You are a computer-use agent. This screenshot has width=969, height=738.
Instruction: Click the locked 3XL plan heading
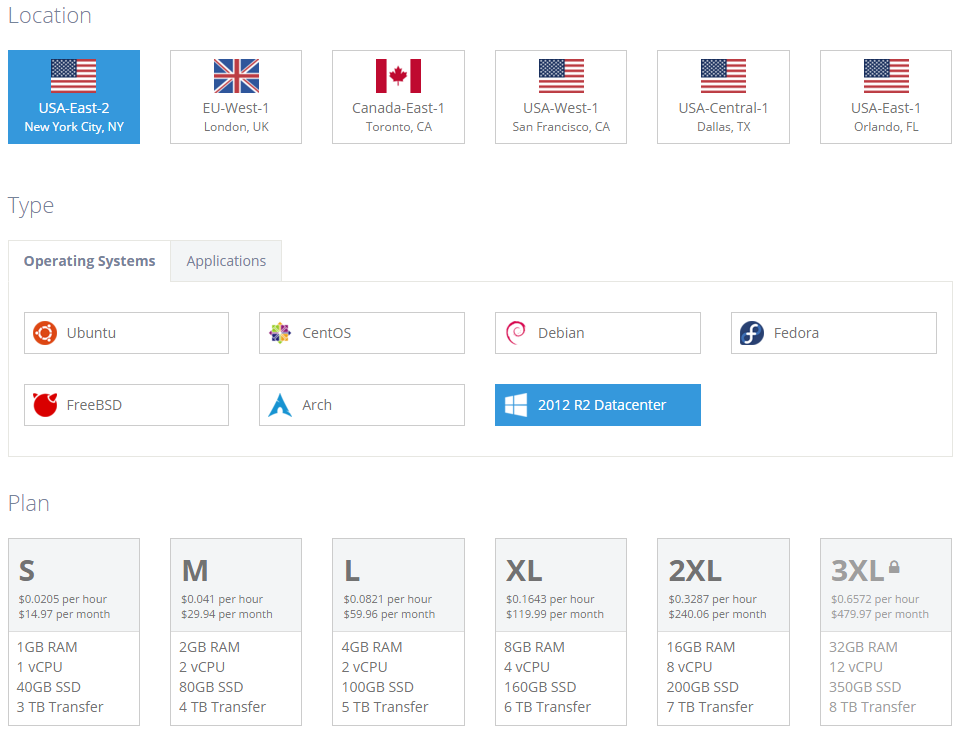(857, 570)
